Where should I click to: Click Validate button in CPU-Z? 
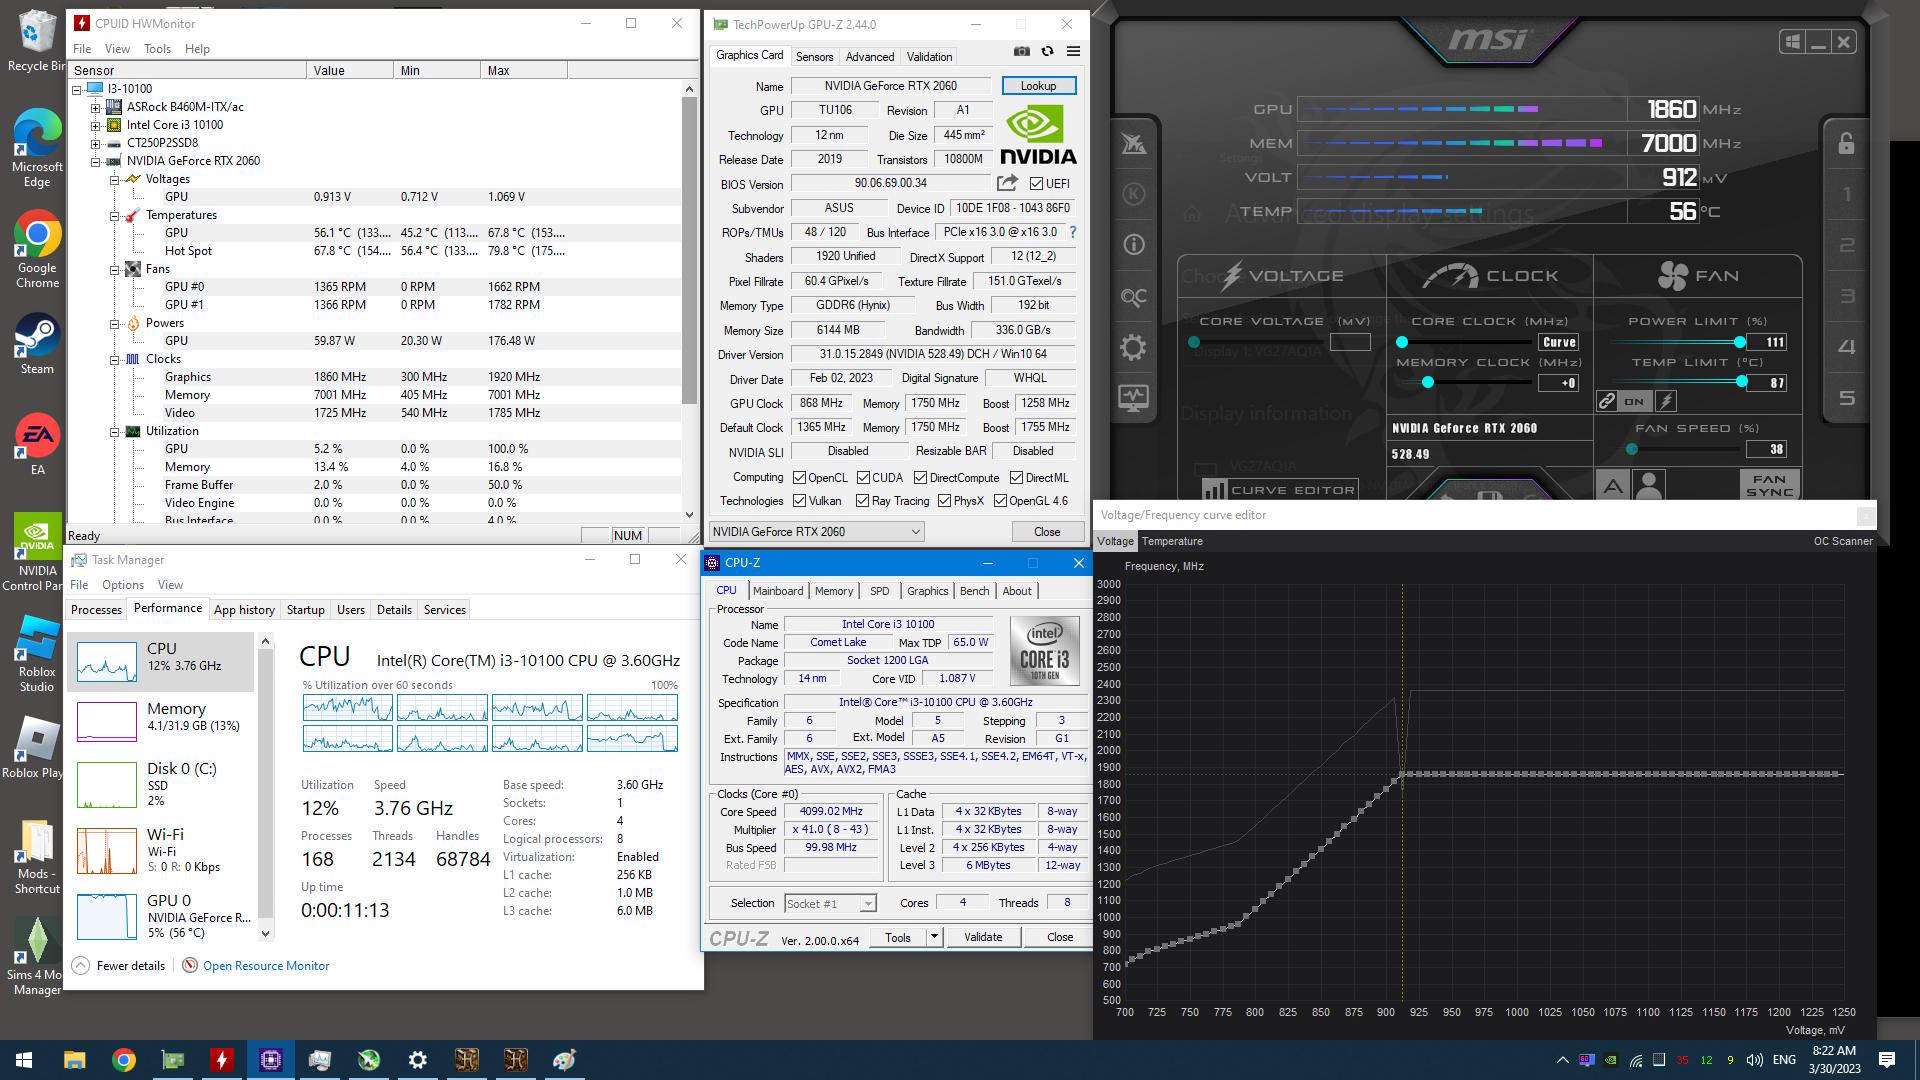pos(983,937)
